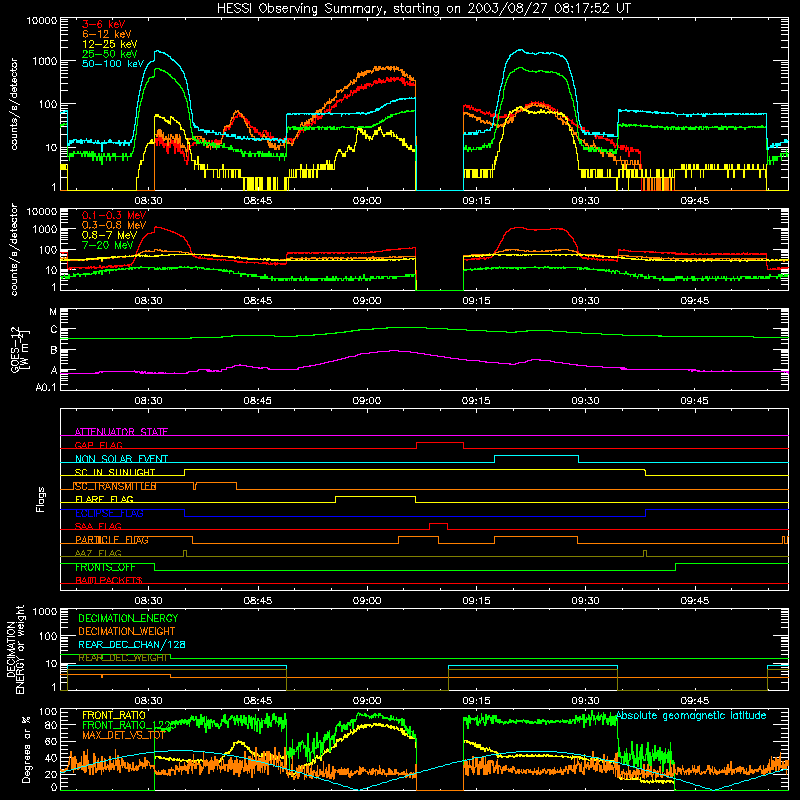Screen dimensions: 800x800
Task: Select the PARTICLE_FLAG label
Action: coord(112,539)
